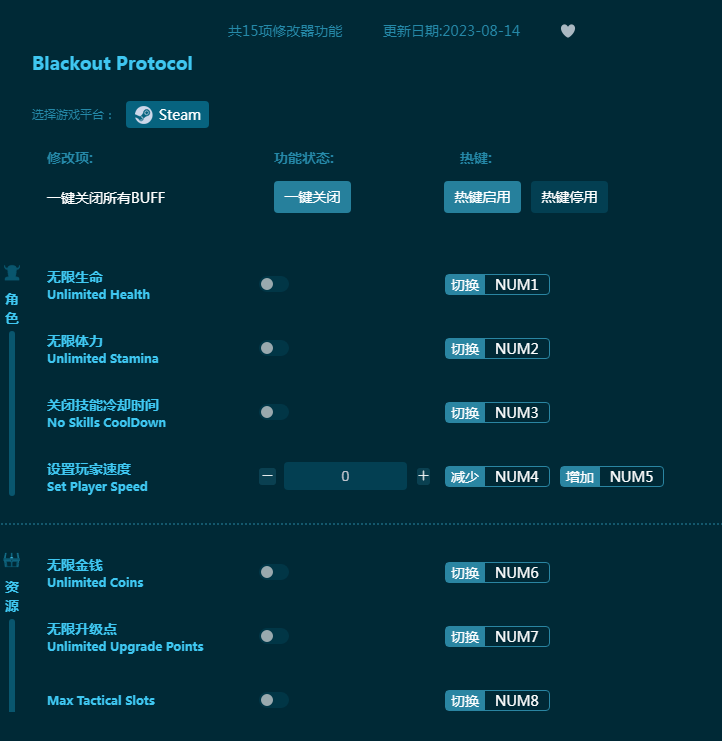This screenshot has height=741, width=722.
Task: Click the character section icon
Action: pos(12,273)
